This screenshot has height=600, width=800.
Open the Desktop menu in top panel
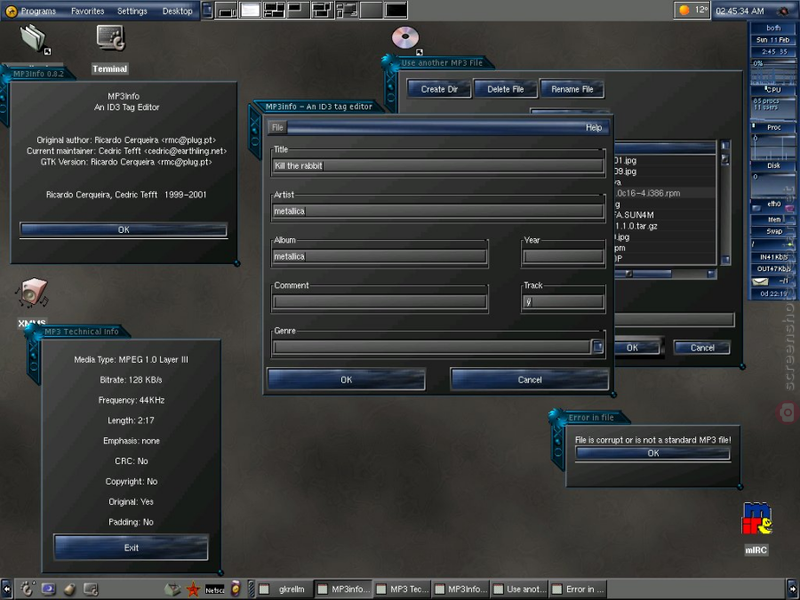[x=177, y=11]
